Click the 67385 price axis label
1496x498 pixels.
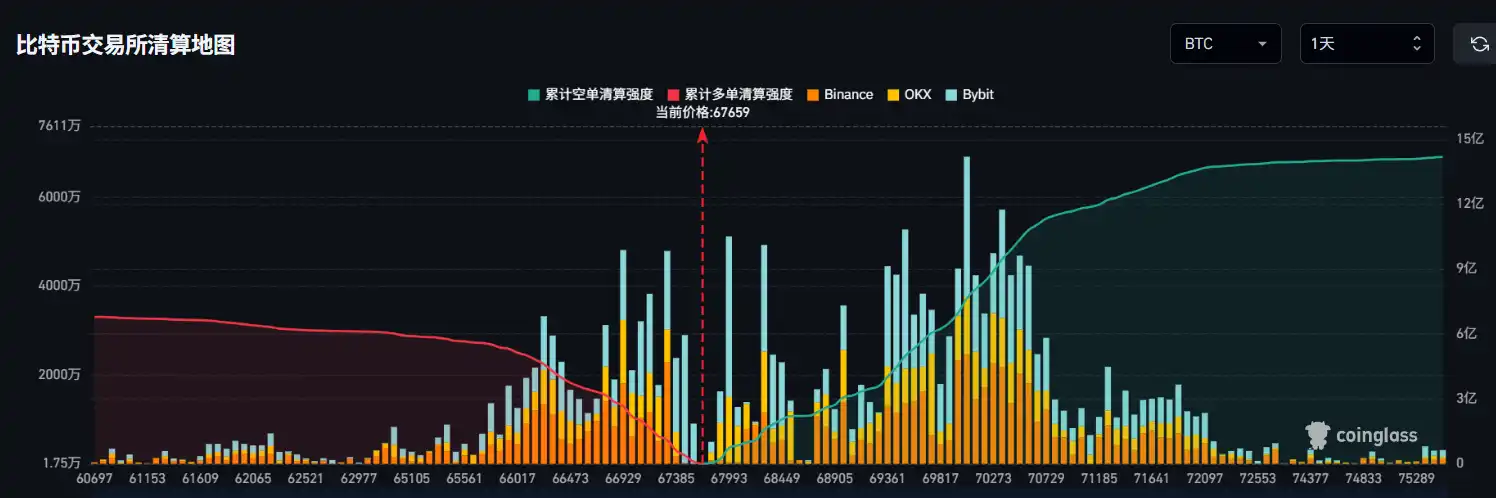click(677, 480)
